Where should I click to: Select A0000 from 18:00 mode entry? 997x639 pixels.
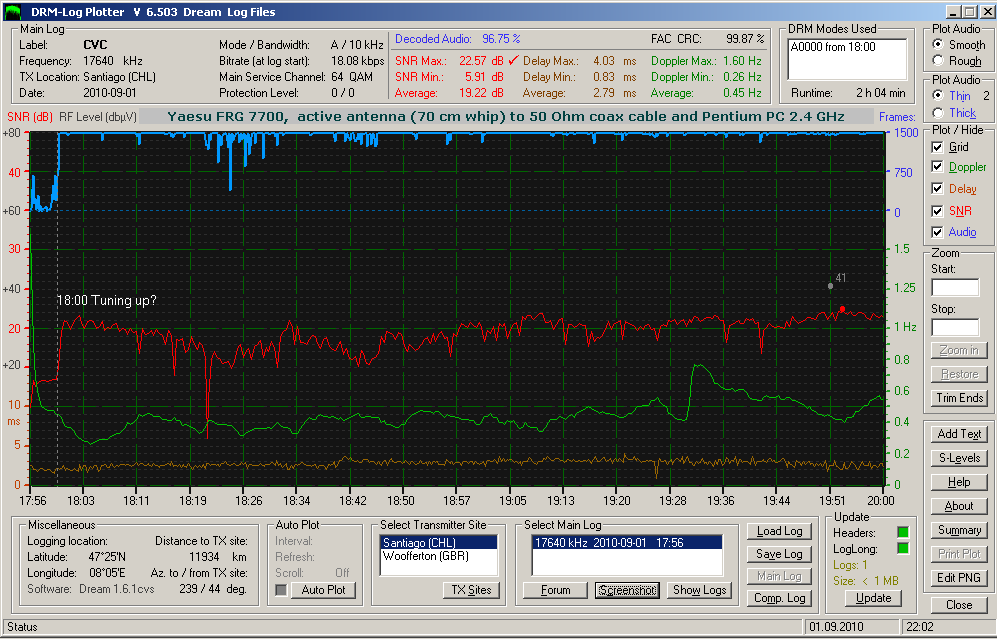click(846, 47)
